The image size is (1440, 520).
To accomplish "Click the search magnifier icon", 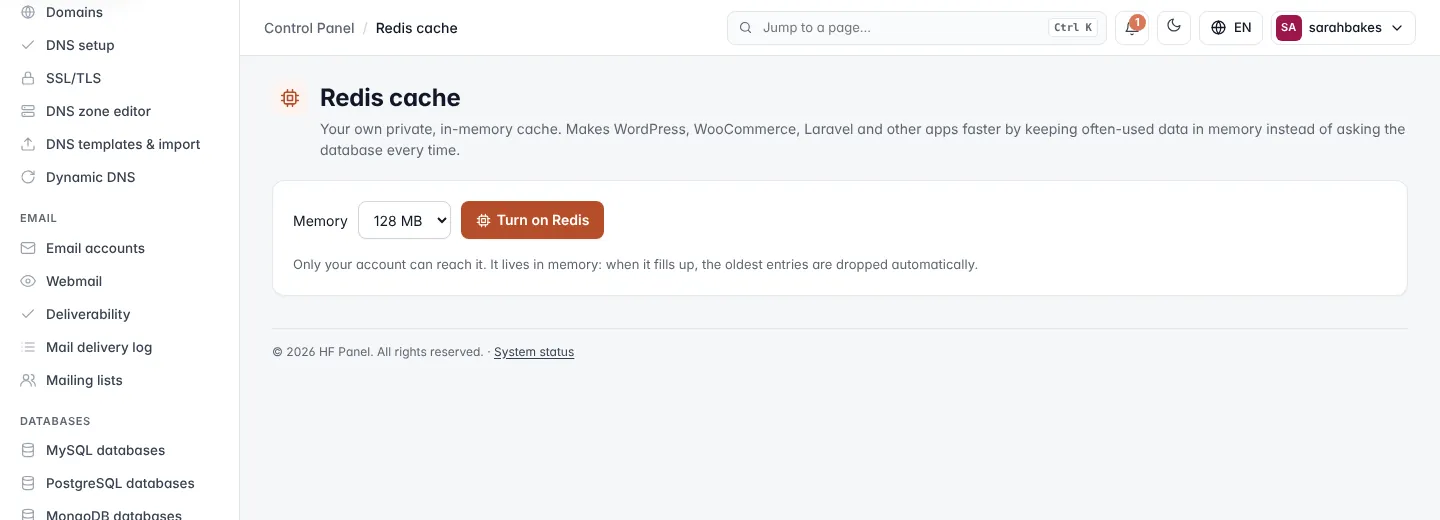I will click(745, 28).
